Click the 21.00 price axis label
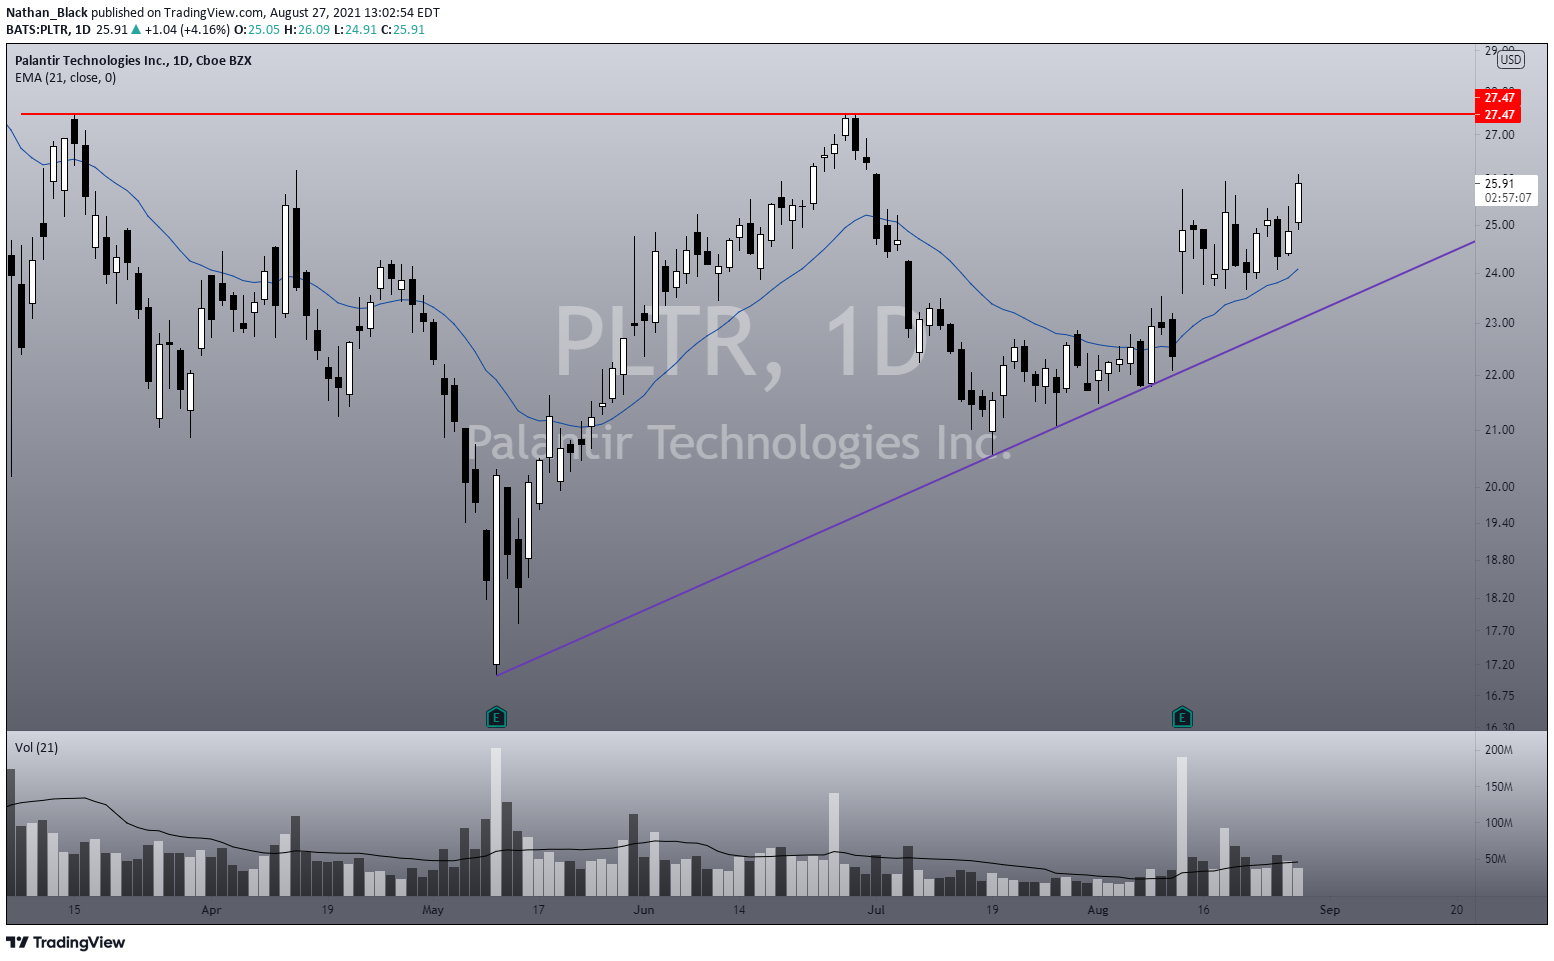1554x961 pixels. (x=1499, y=429)
